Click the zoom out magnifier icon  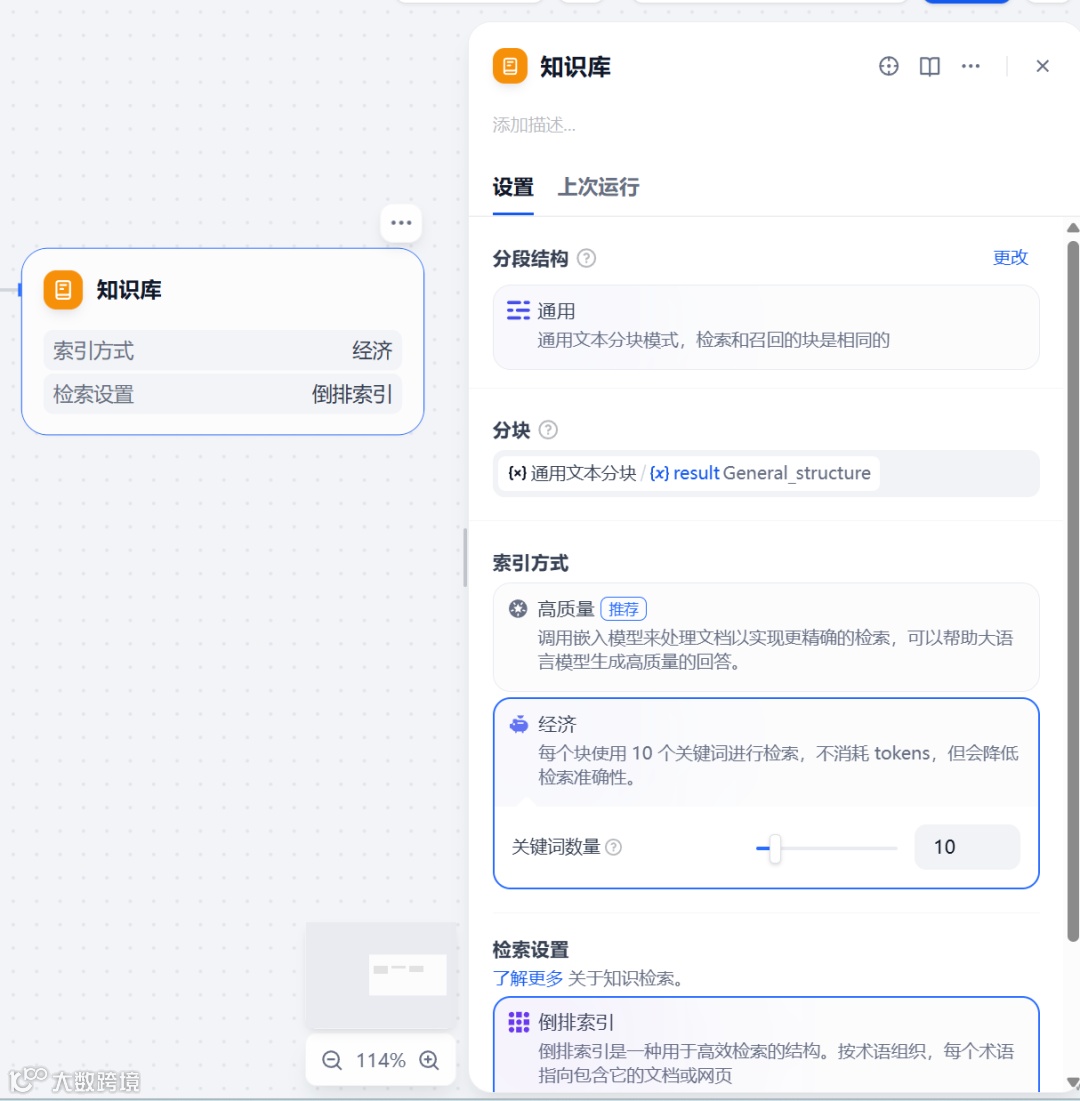coord(331,1060)
